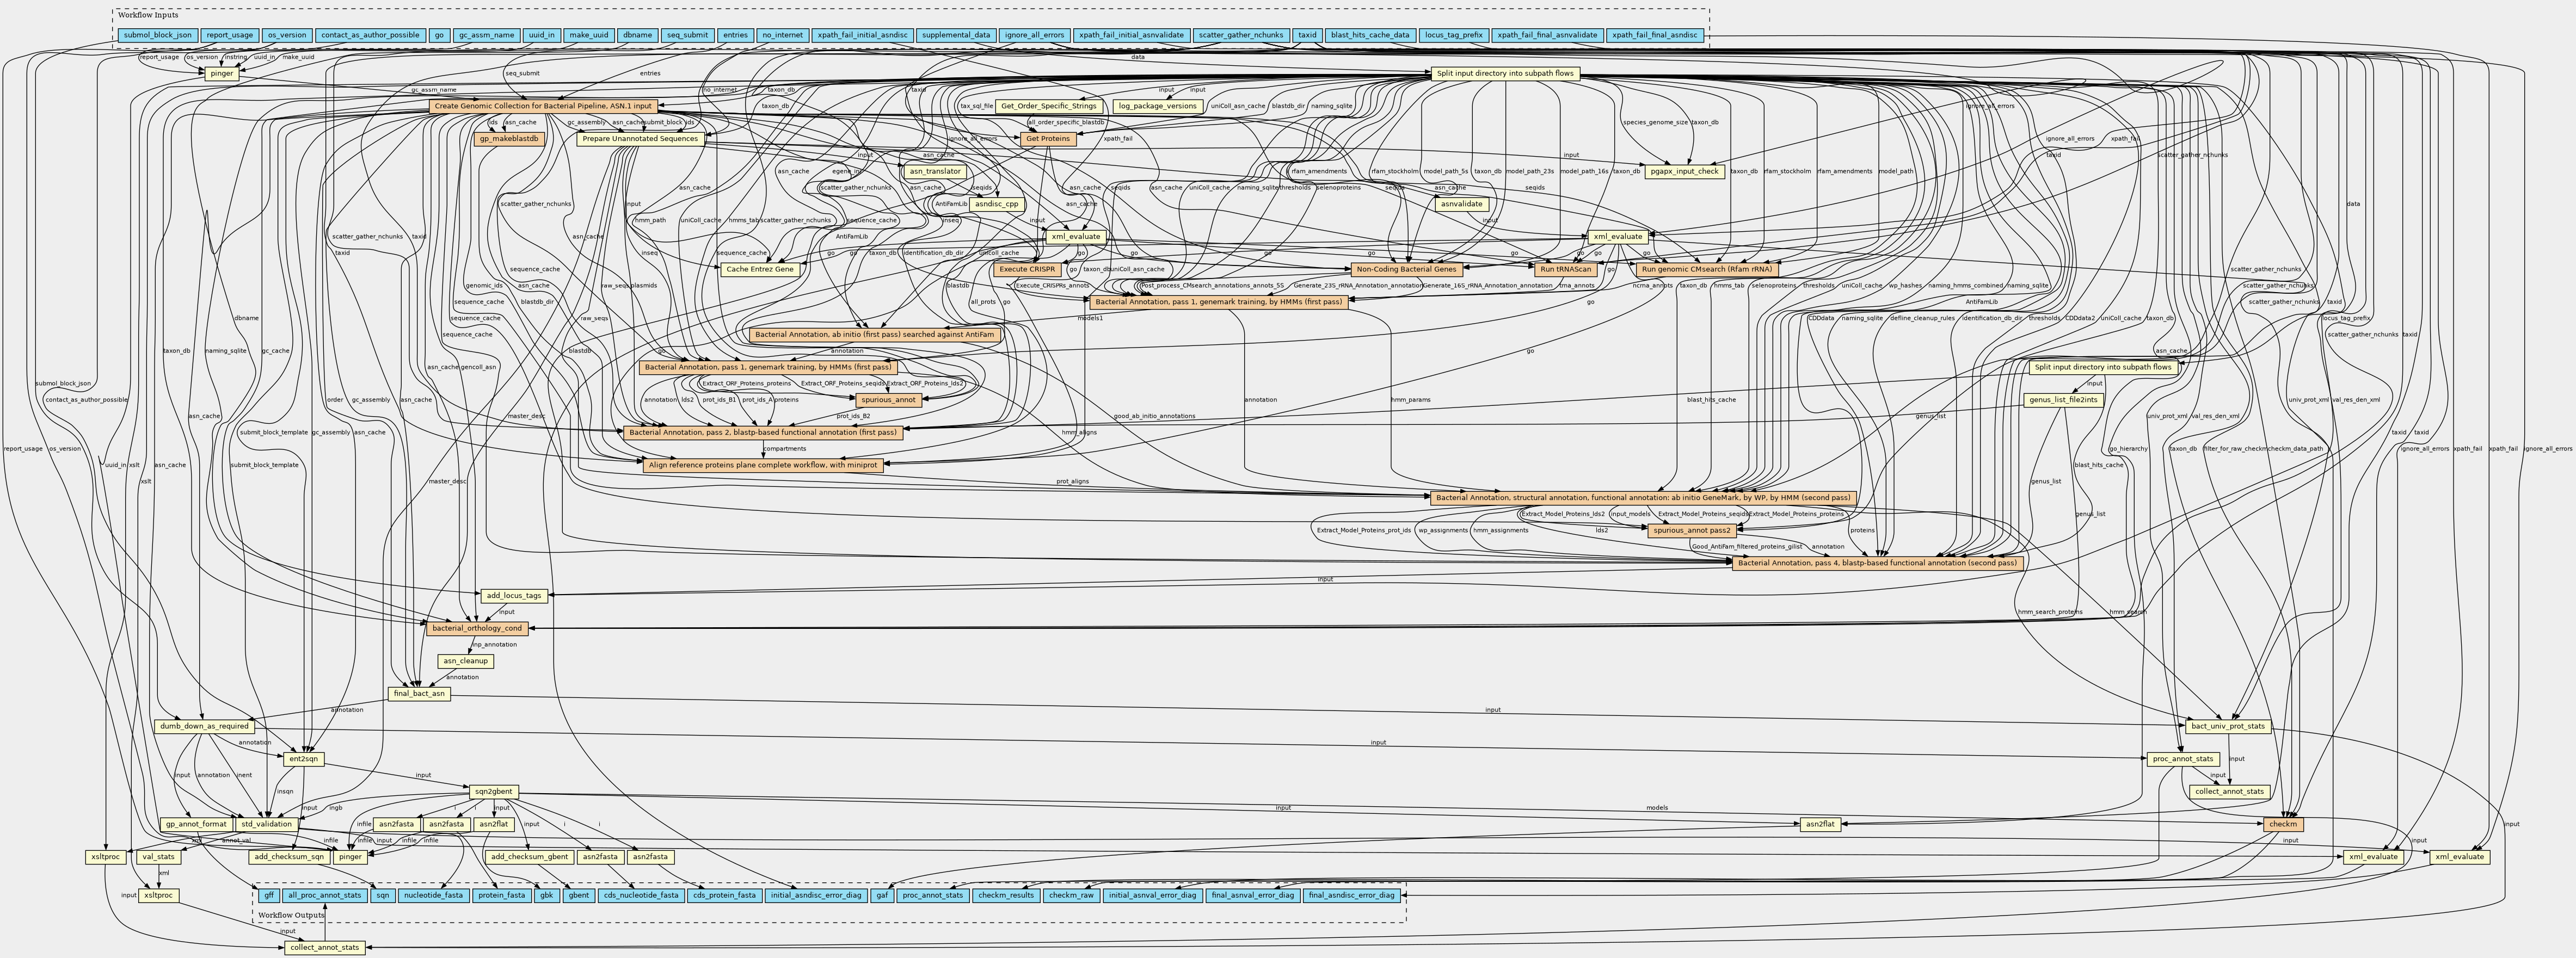The image size is (2576, 958).
Task: Select the 'blast_hits_cache_data' input node
Action: click(x=1370, y=35)
